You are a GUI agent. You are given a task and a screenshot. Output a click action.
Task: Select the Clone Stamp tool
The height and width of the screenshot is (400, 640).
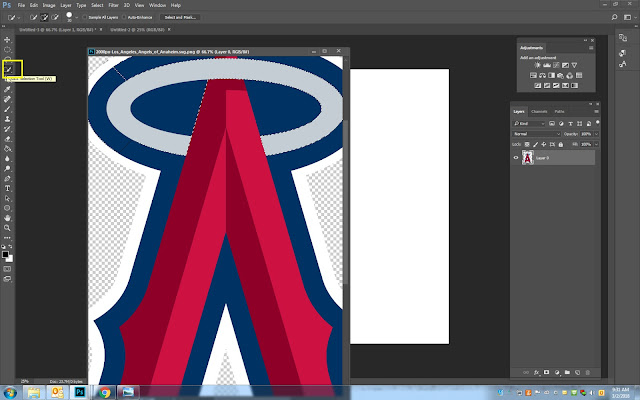pyautogui.click(x=7, y=119)
